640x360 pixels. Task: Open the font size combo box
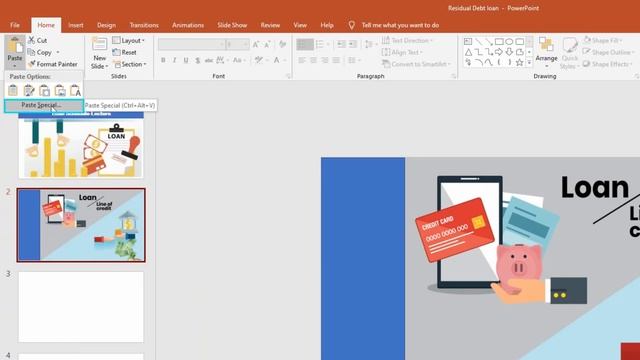(x=238, y=44)
